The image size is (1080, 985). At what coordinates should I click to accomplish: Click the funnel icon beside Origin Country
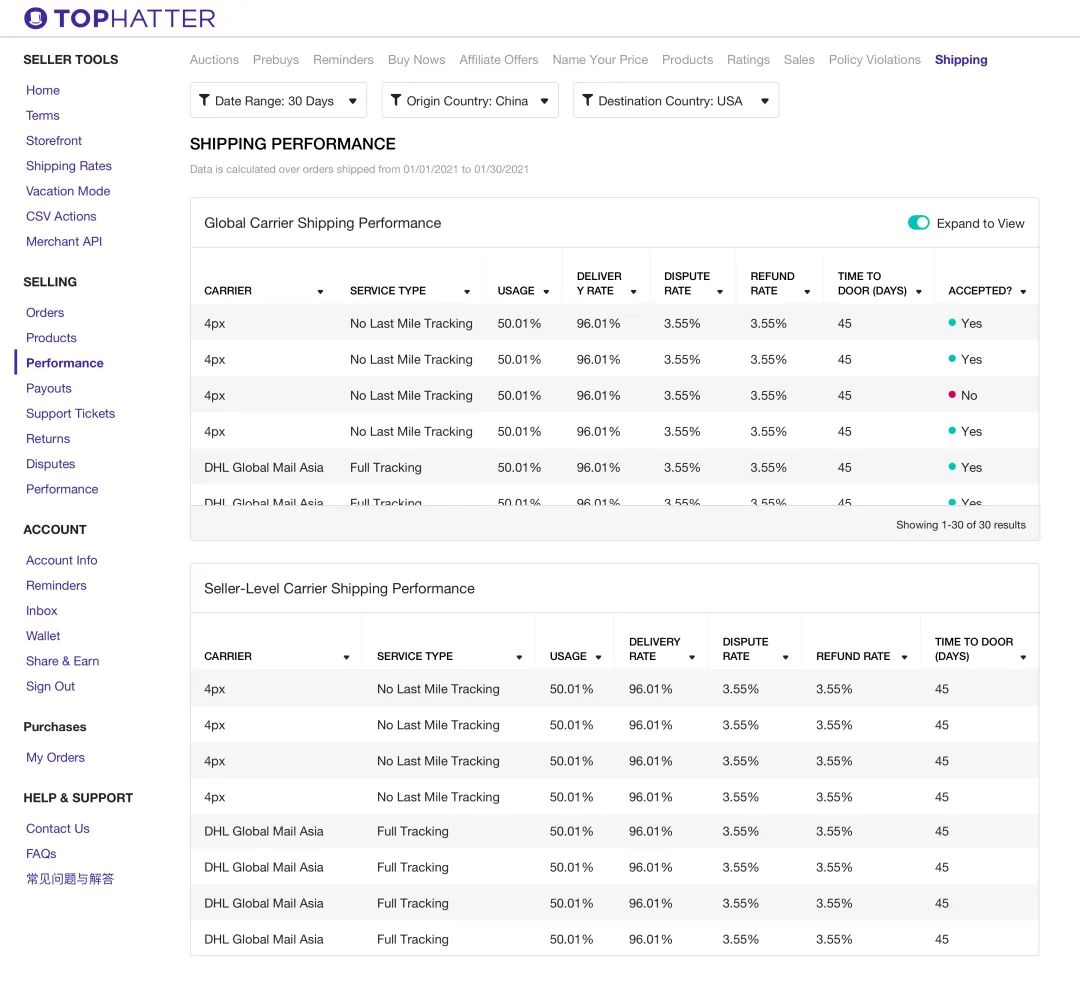pyautogui.click(x=396, y=101)
